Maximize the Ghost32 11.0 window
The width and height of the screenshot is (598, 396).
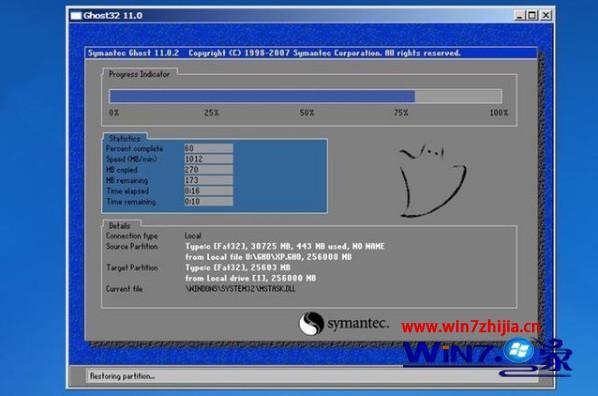[x=532, y=15]
